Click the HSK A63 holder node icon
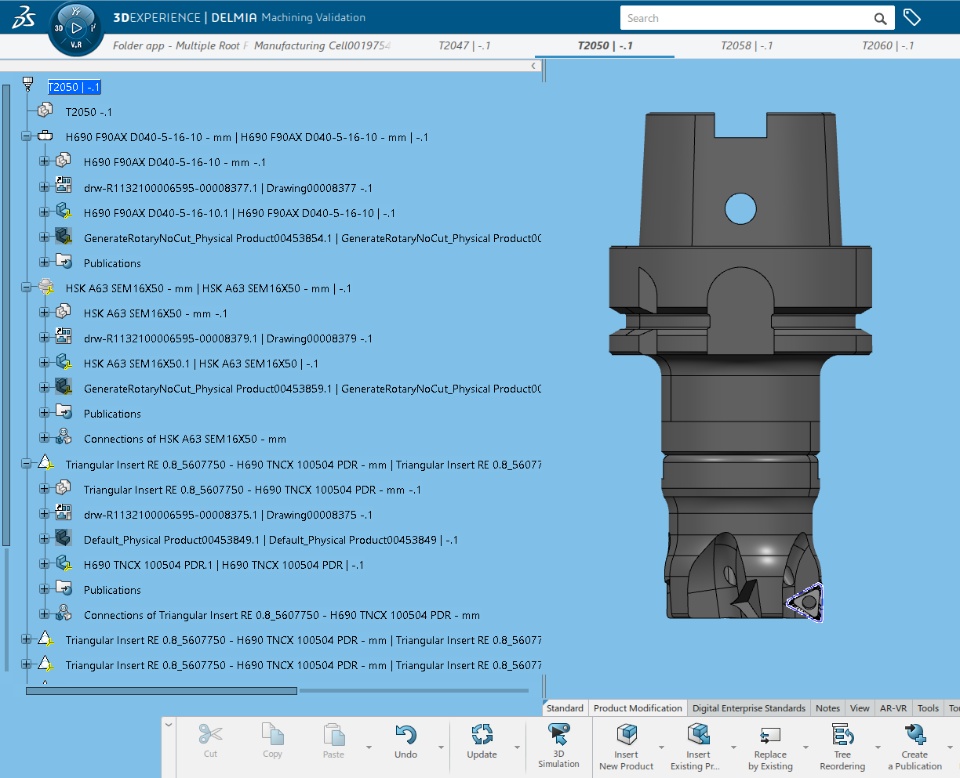This screenshot has height=778, width=960. pyautogui.click(x=45, y=286)
